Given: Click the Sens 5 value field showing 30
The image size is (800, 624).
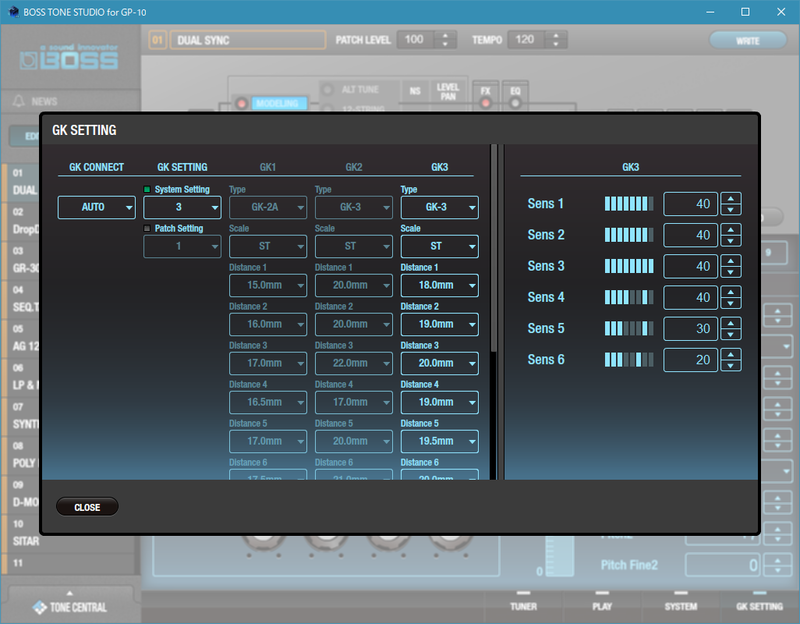Looking at the screenshot, I should click(690, 329).
